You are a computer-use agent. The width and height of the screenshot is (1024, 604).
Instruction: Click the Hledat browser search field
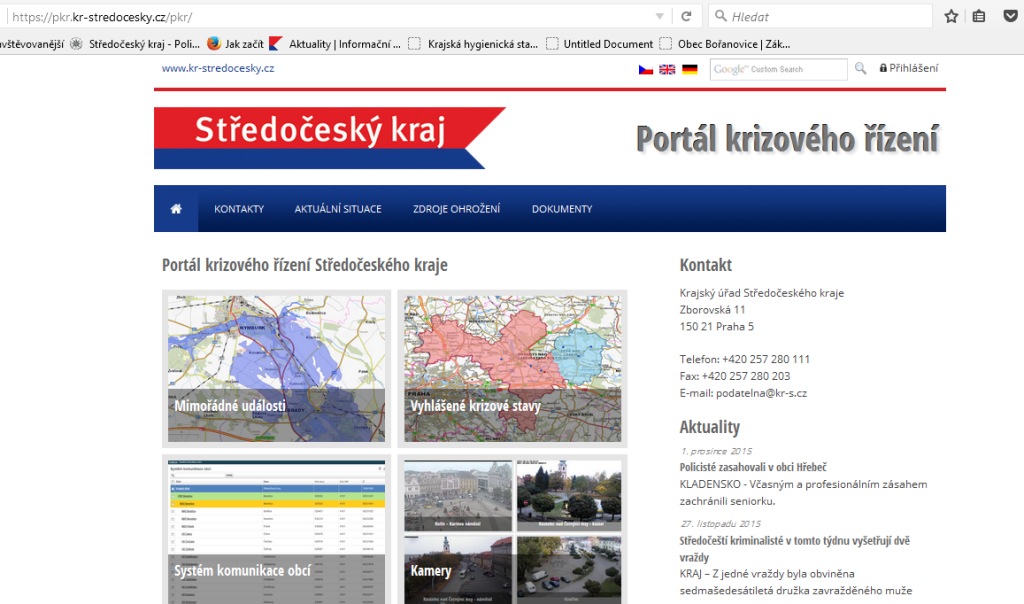pyautogui.click(x=820, y=16)
